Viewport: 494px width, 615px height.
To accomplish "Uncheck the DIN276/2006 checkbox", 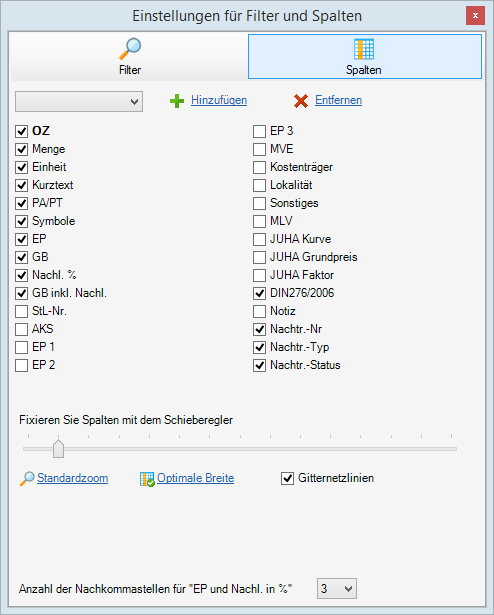I will pos(259,293).
